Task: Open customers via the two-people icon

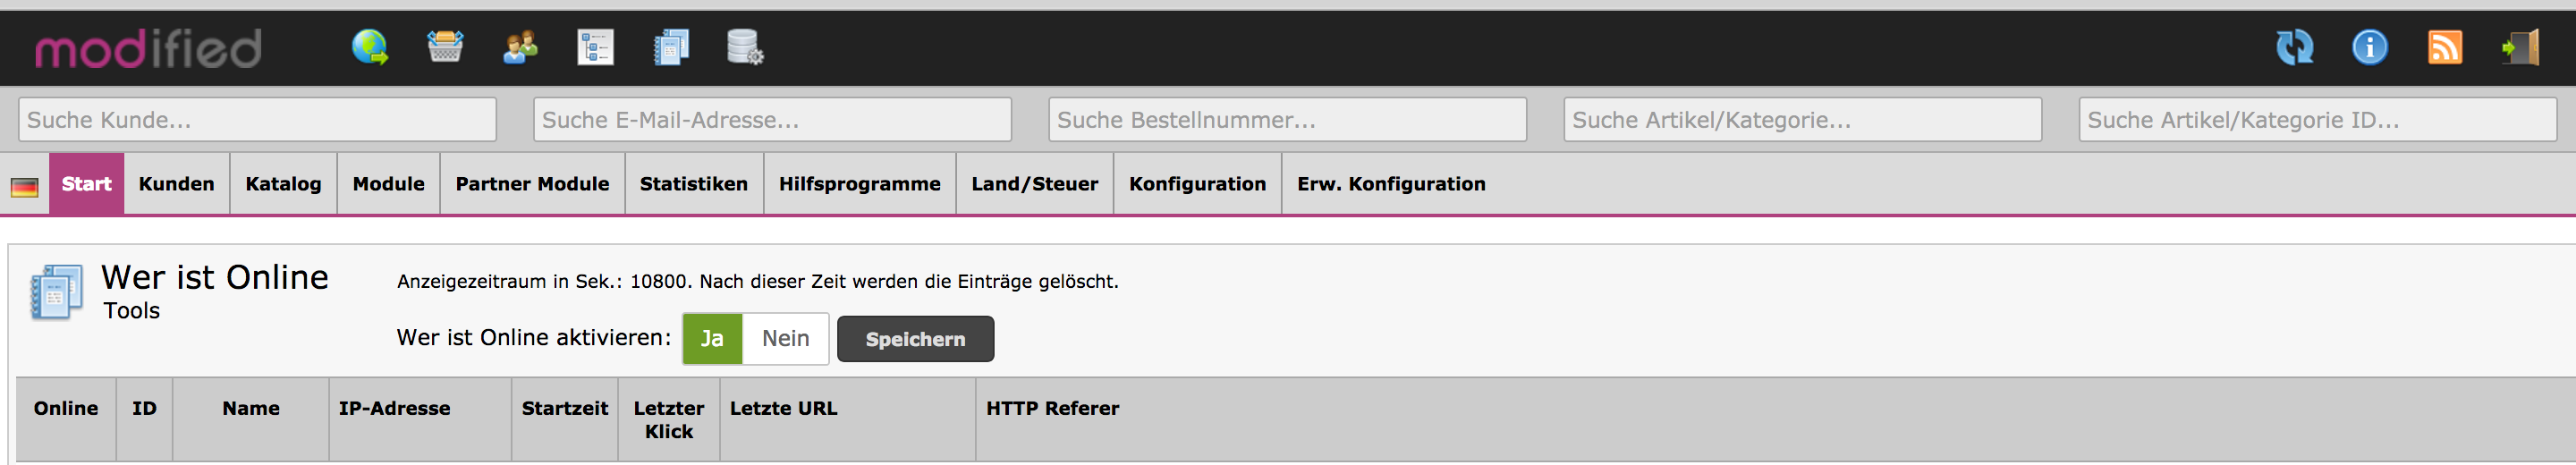Action: click(520, 47)
